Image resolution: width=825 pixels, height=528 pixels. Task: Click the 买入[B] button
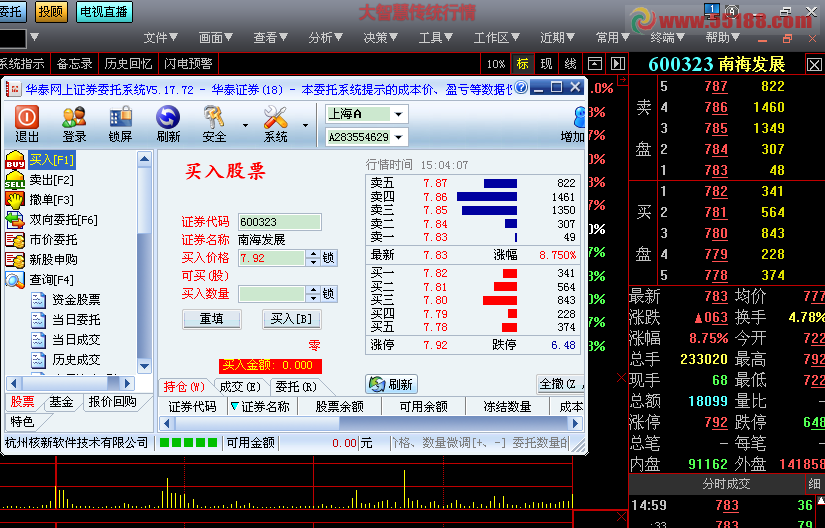(x=291, y=319)
